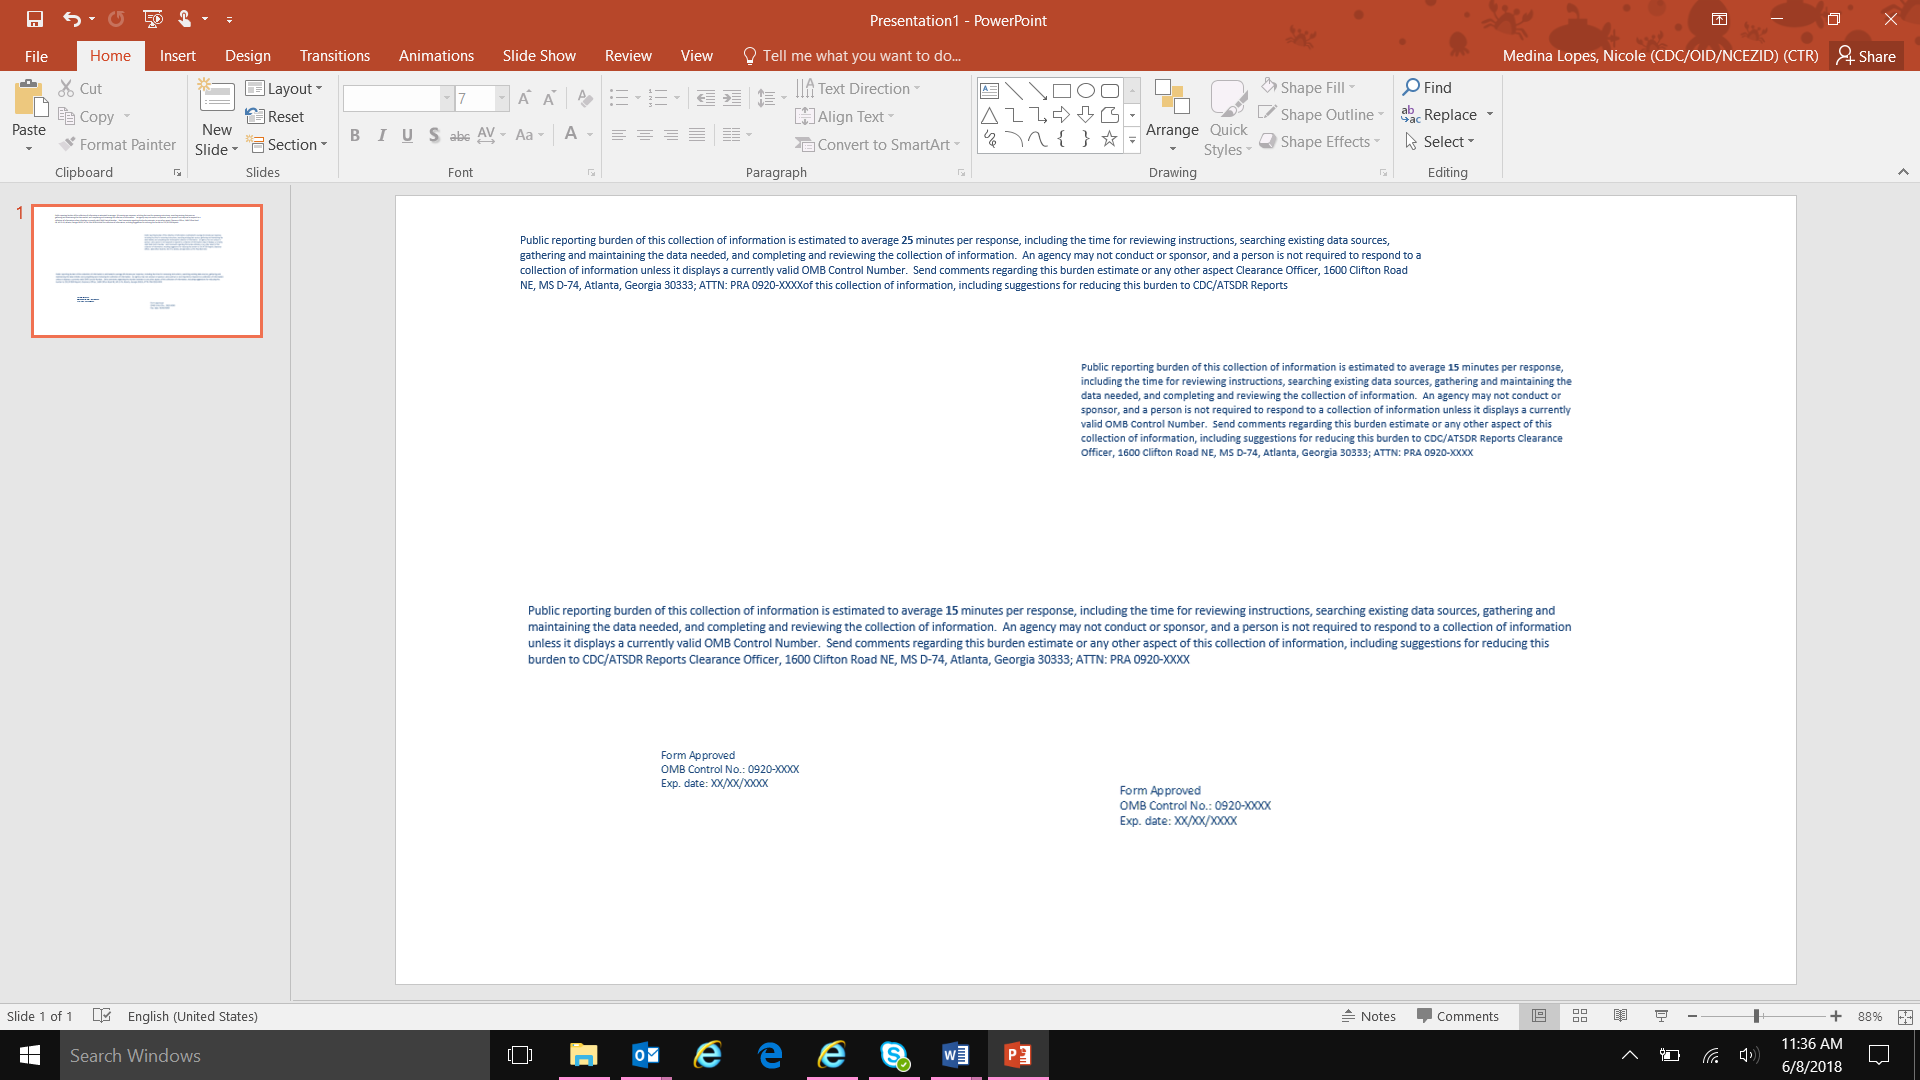The height and width of the screenshot is (1080, 1920).
Task: Click the Undo arrow icon
Action: coord(71,19)
